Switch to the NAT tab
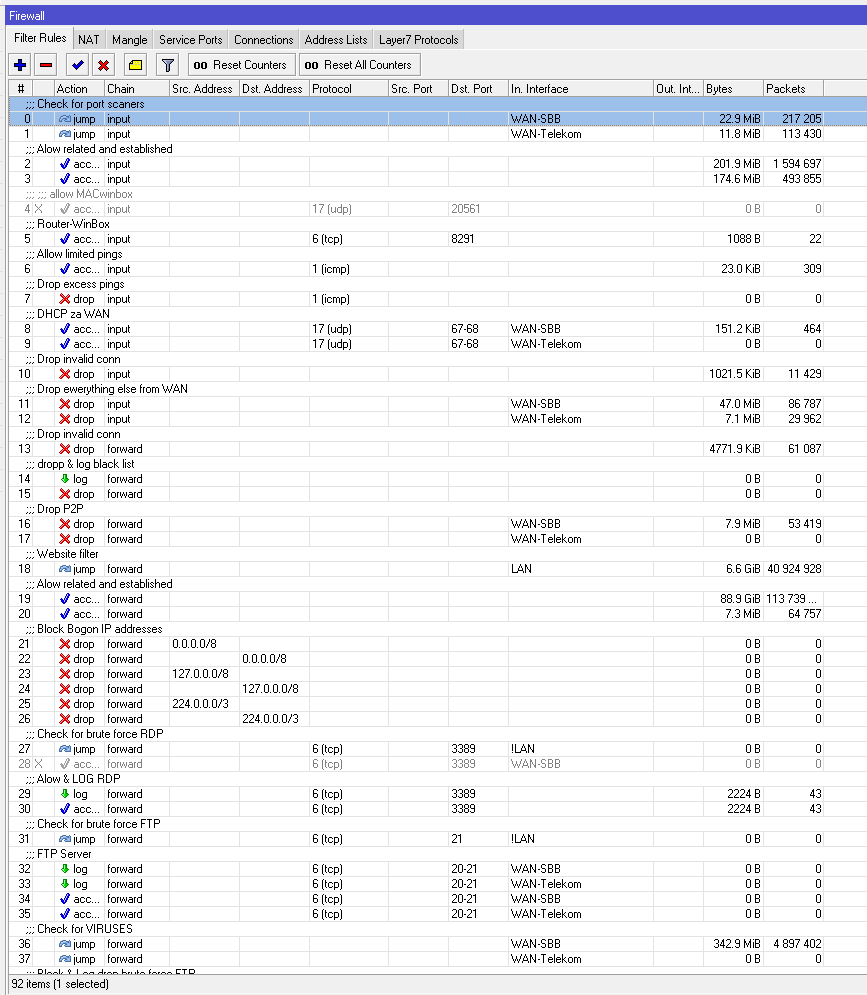The width and height of the screenshot is (867, 995). [x=89, y=38]
